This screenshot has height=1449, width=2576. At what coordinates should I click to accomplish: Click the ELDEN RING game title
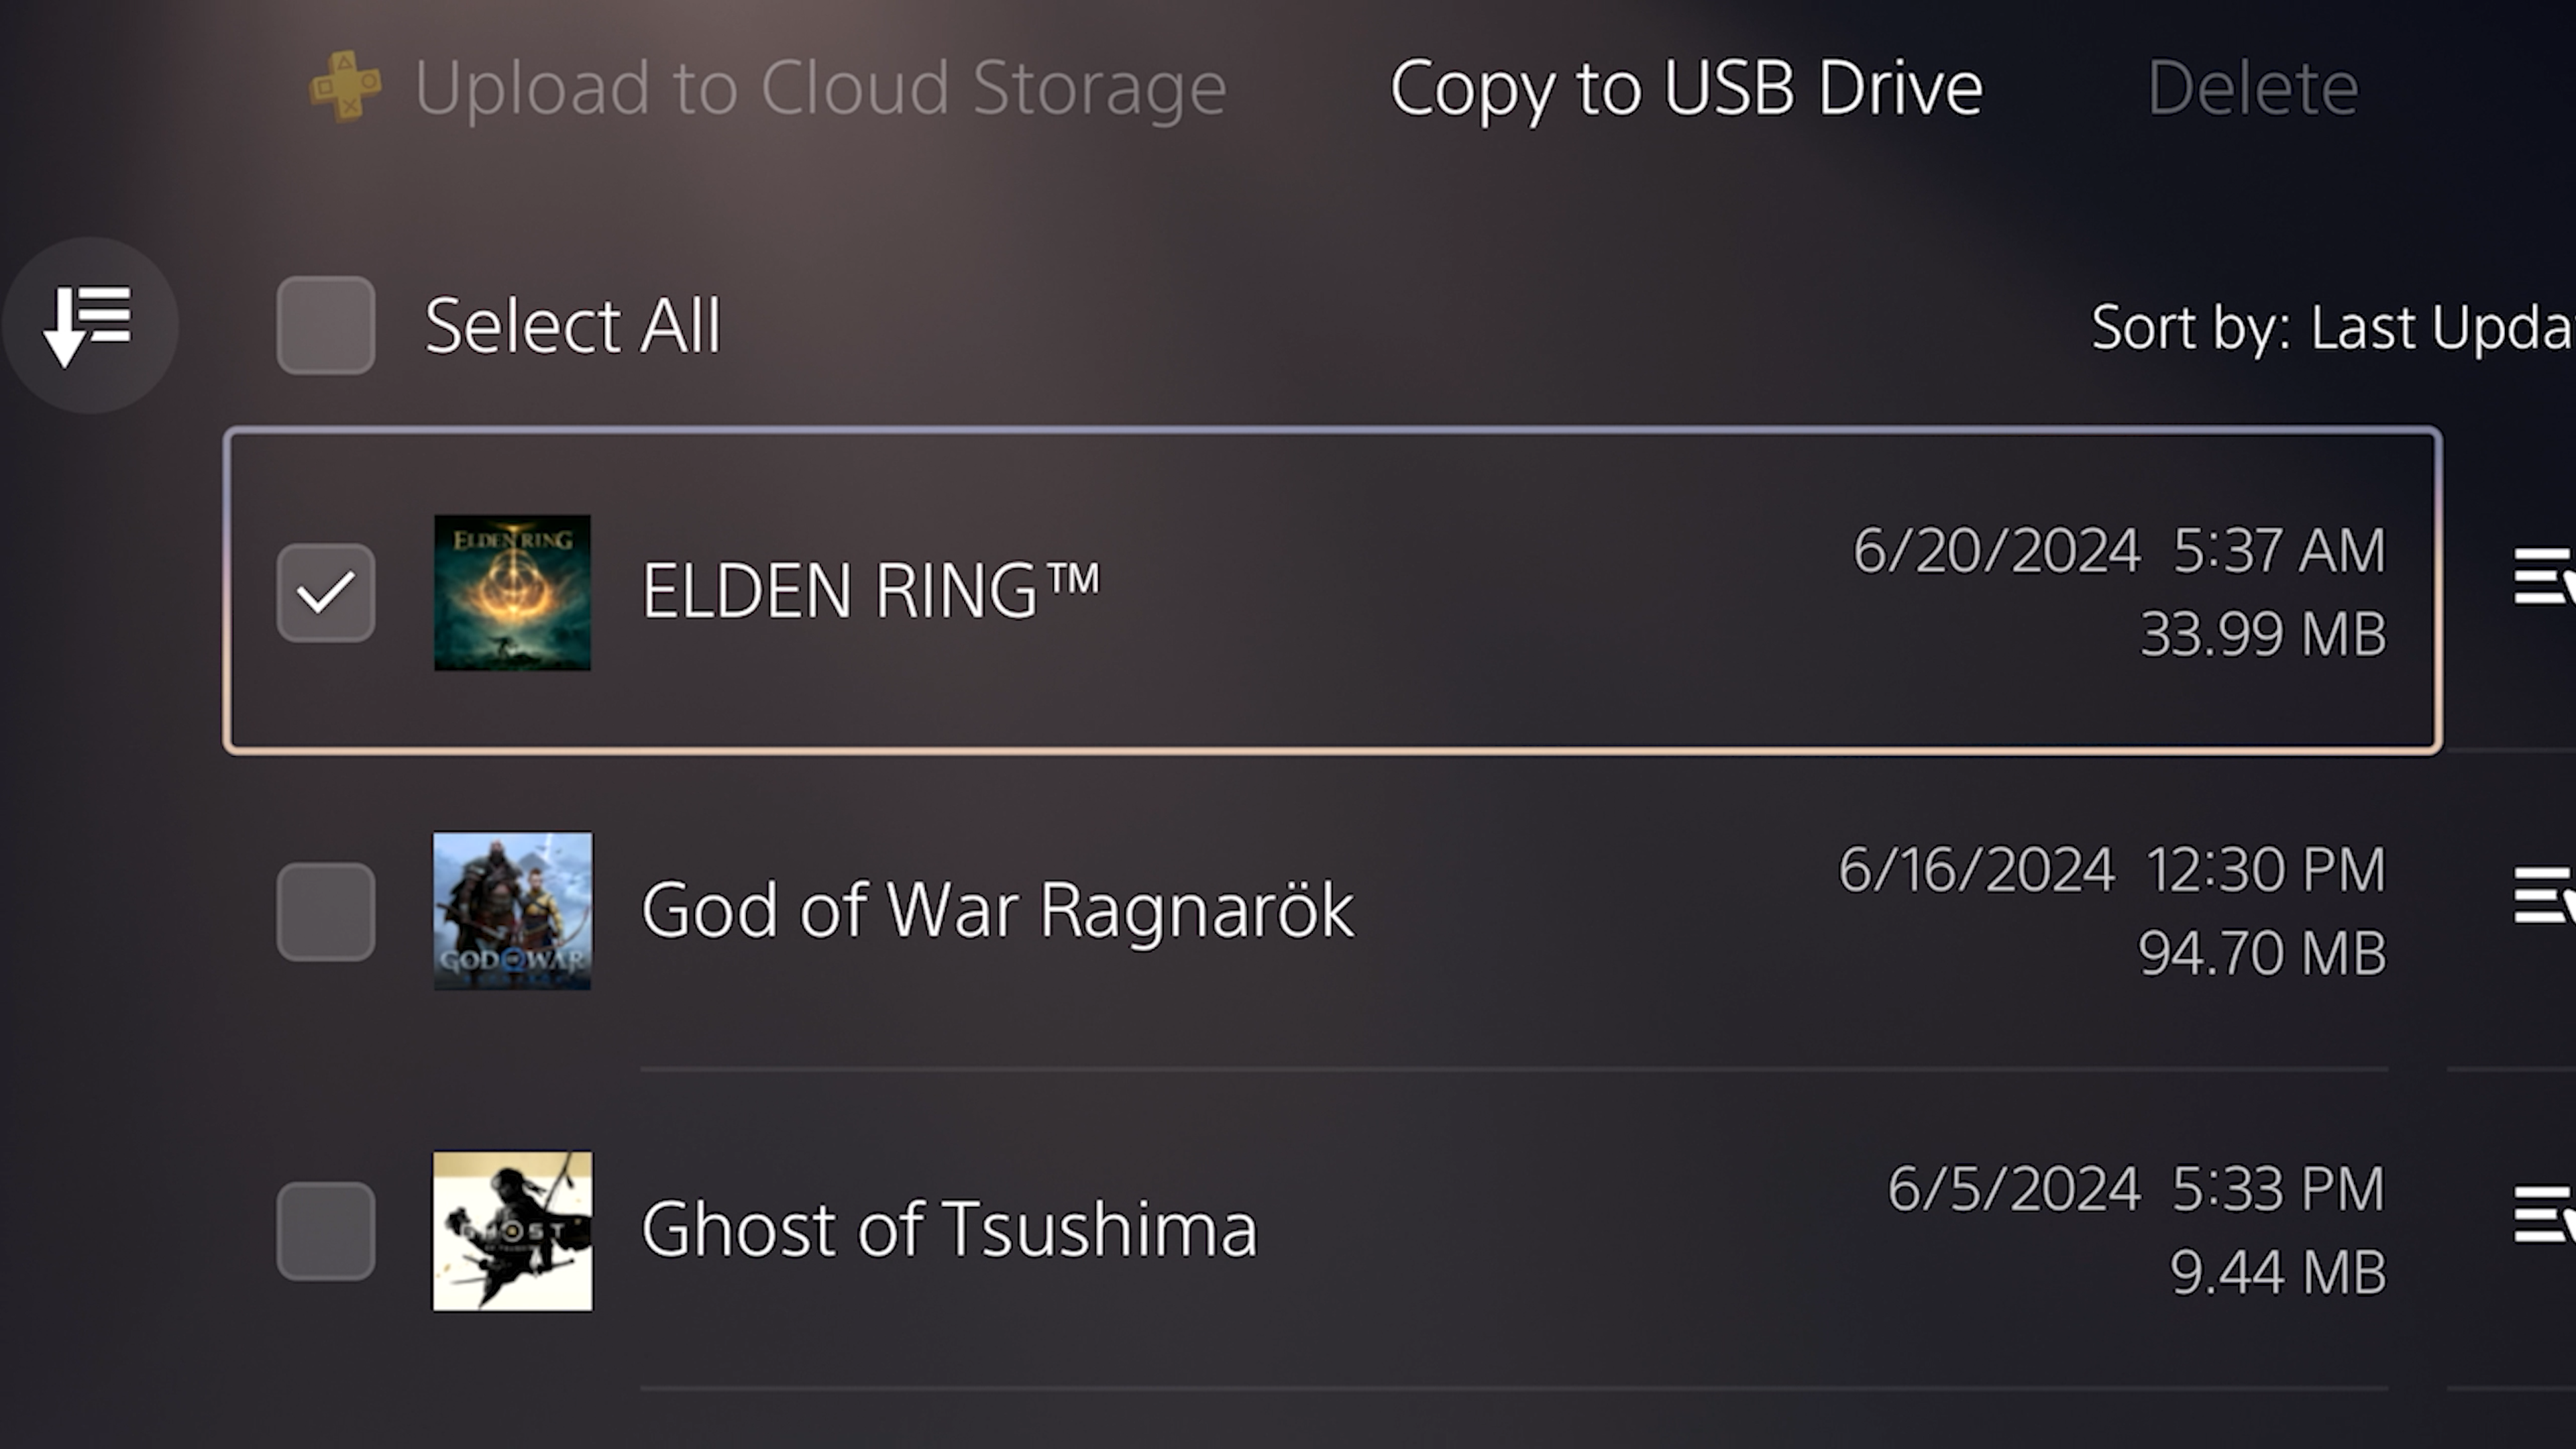coord(870,590)
